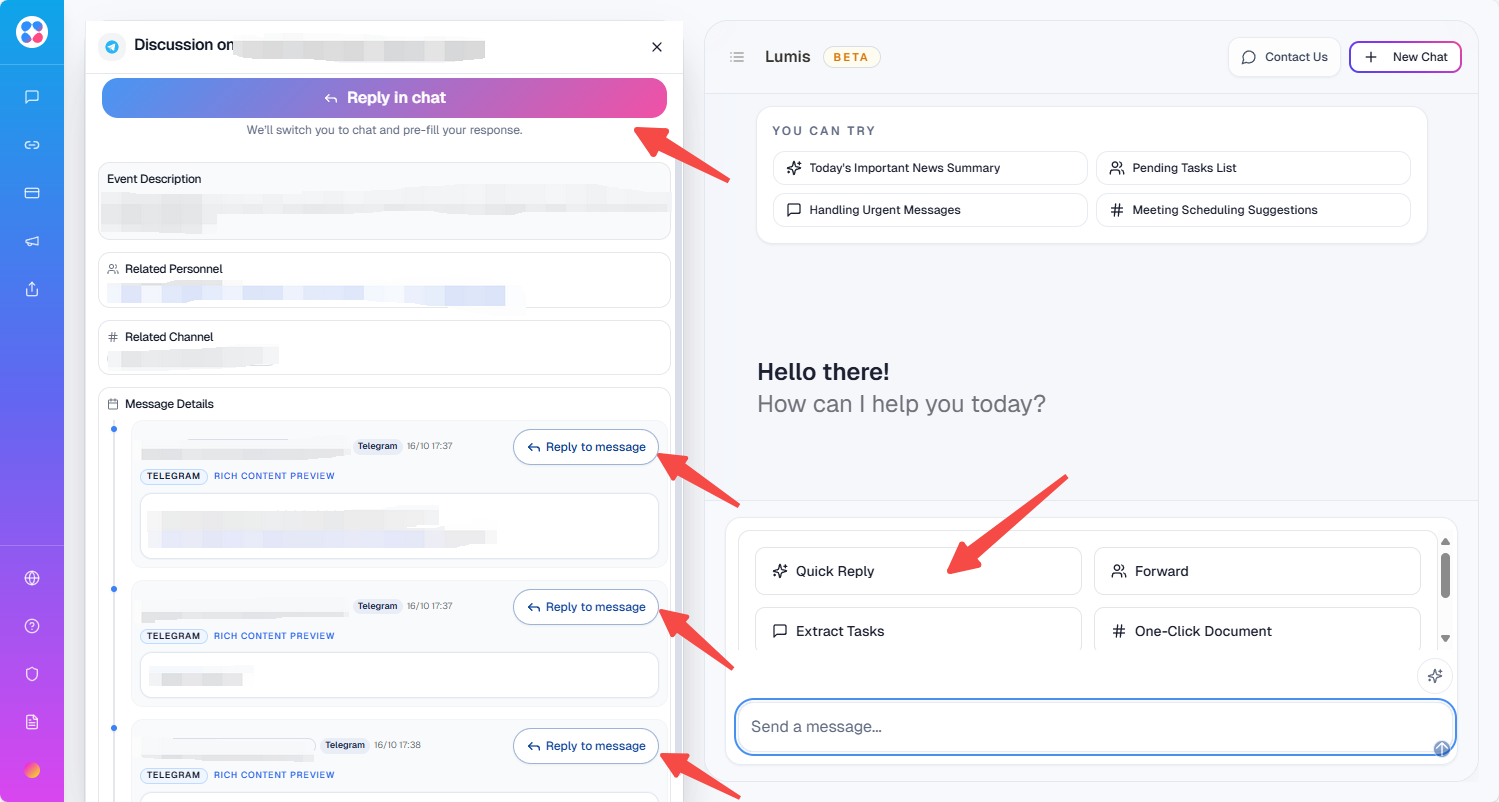Open the upload/share icon in sidebar
Image resolution: width=1499 pixels, height=802 pixels.
(x=32, y=289)
